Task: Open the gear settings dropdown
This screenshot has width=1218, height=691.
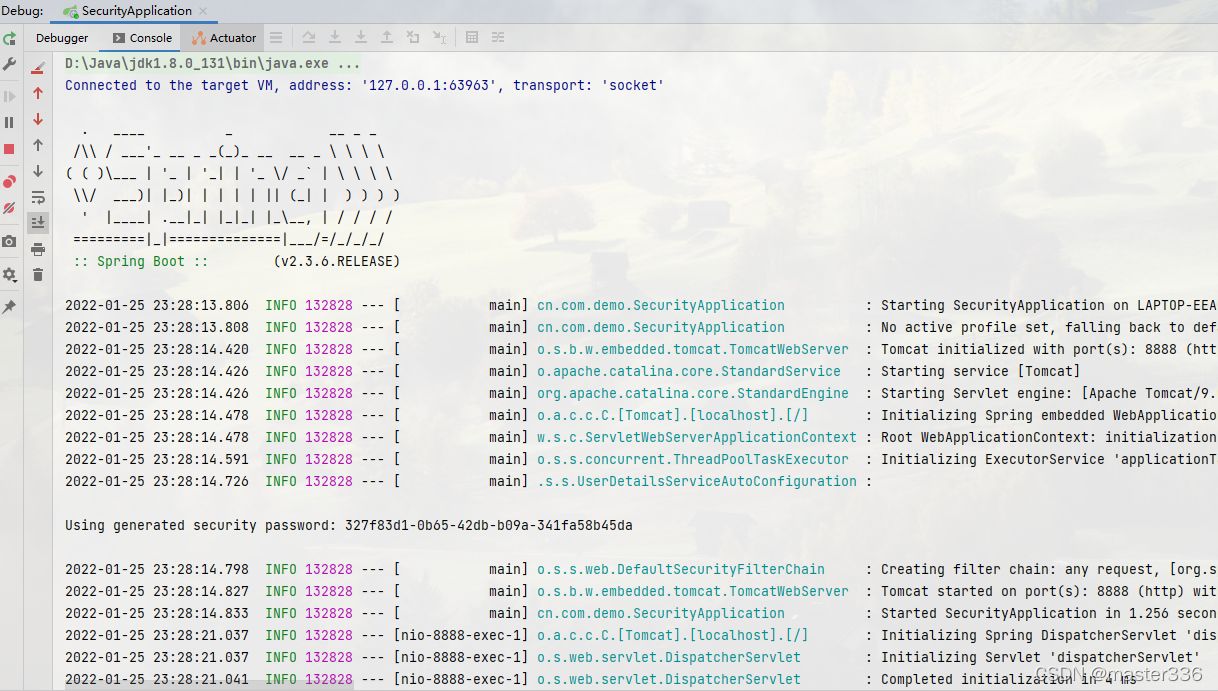Action: [9, 274]
